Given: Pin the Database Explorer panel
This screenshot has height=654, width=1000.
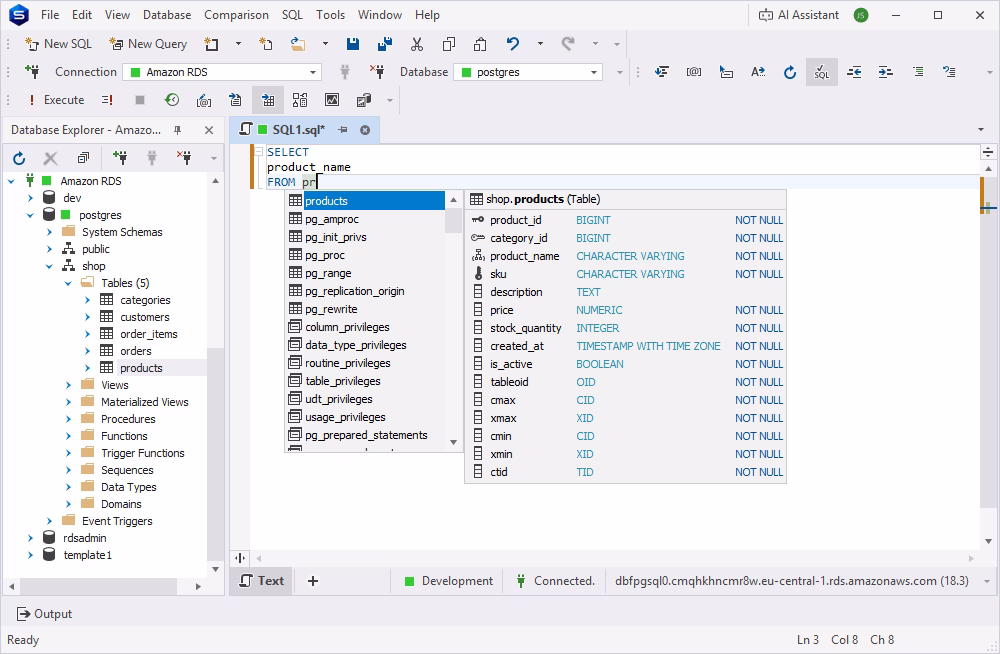Looking at the screenshot, I should coord(178,130).
